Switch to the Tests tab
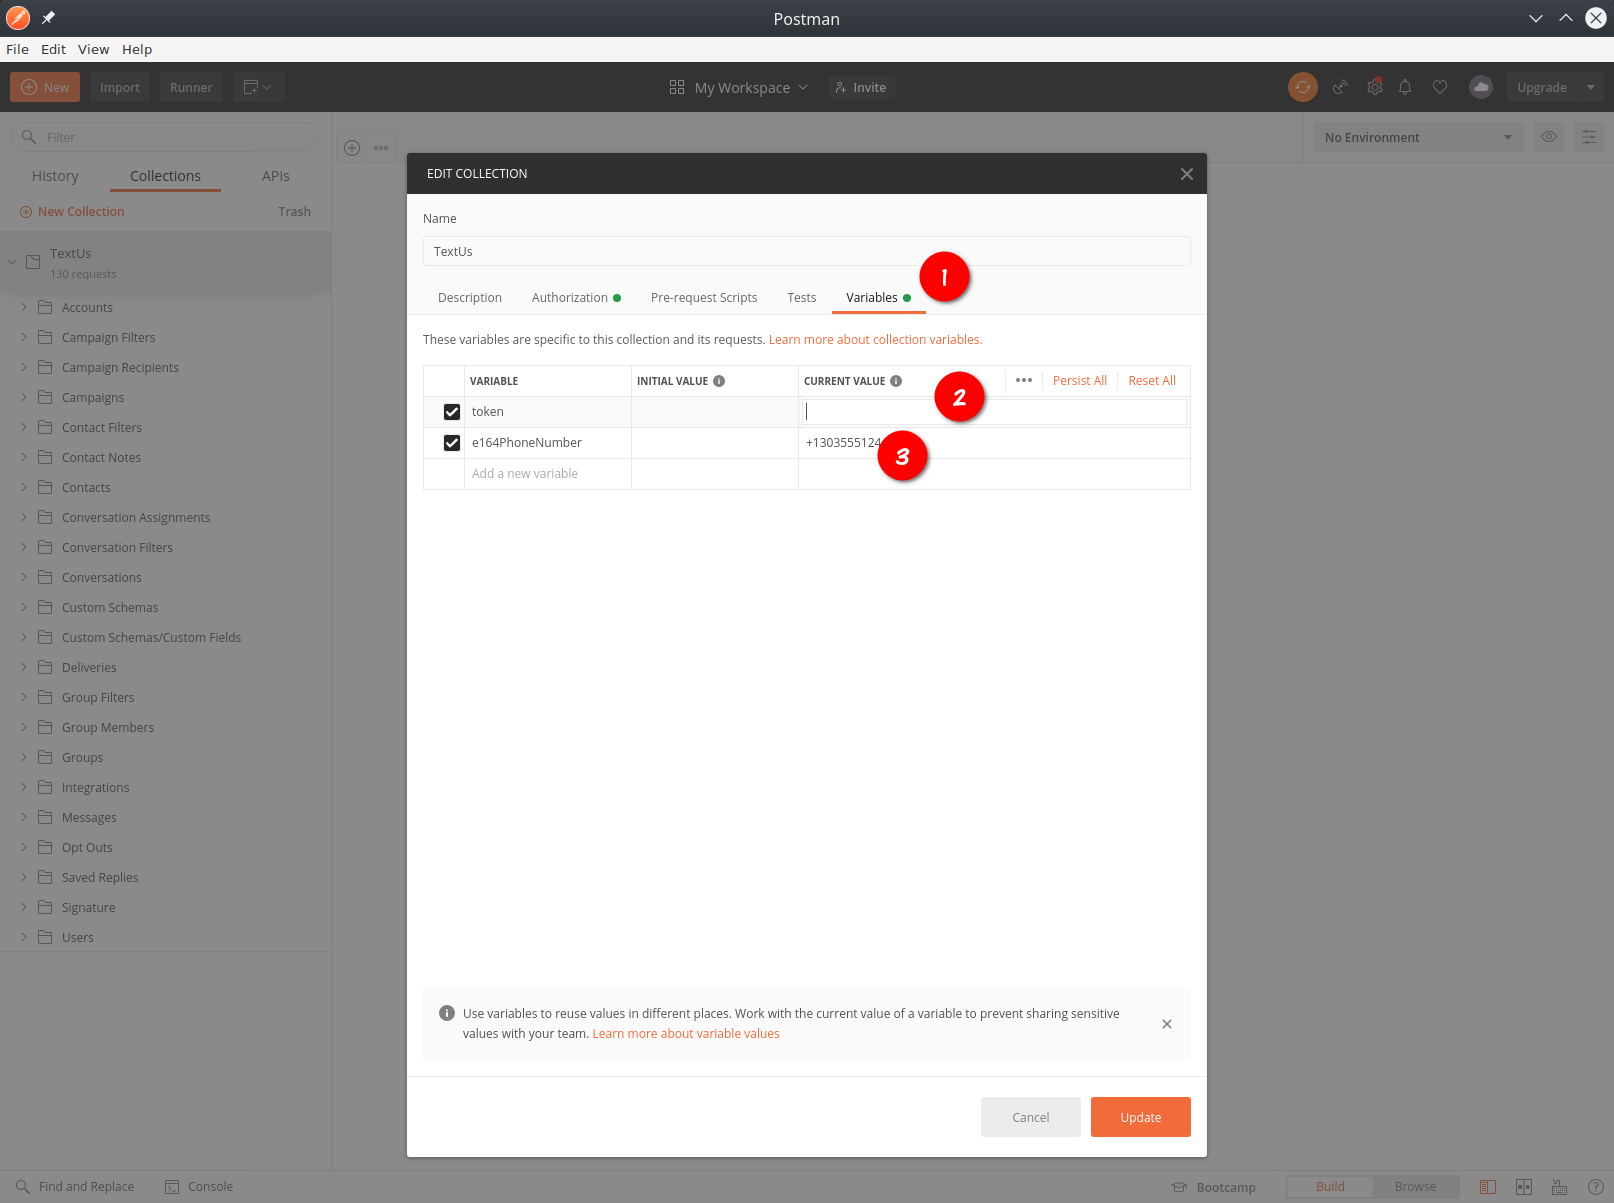This screenshot has width=1614, height=1203. pos(801,298)
